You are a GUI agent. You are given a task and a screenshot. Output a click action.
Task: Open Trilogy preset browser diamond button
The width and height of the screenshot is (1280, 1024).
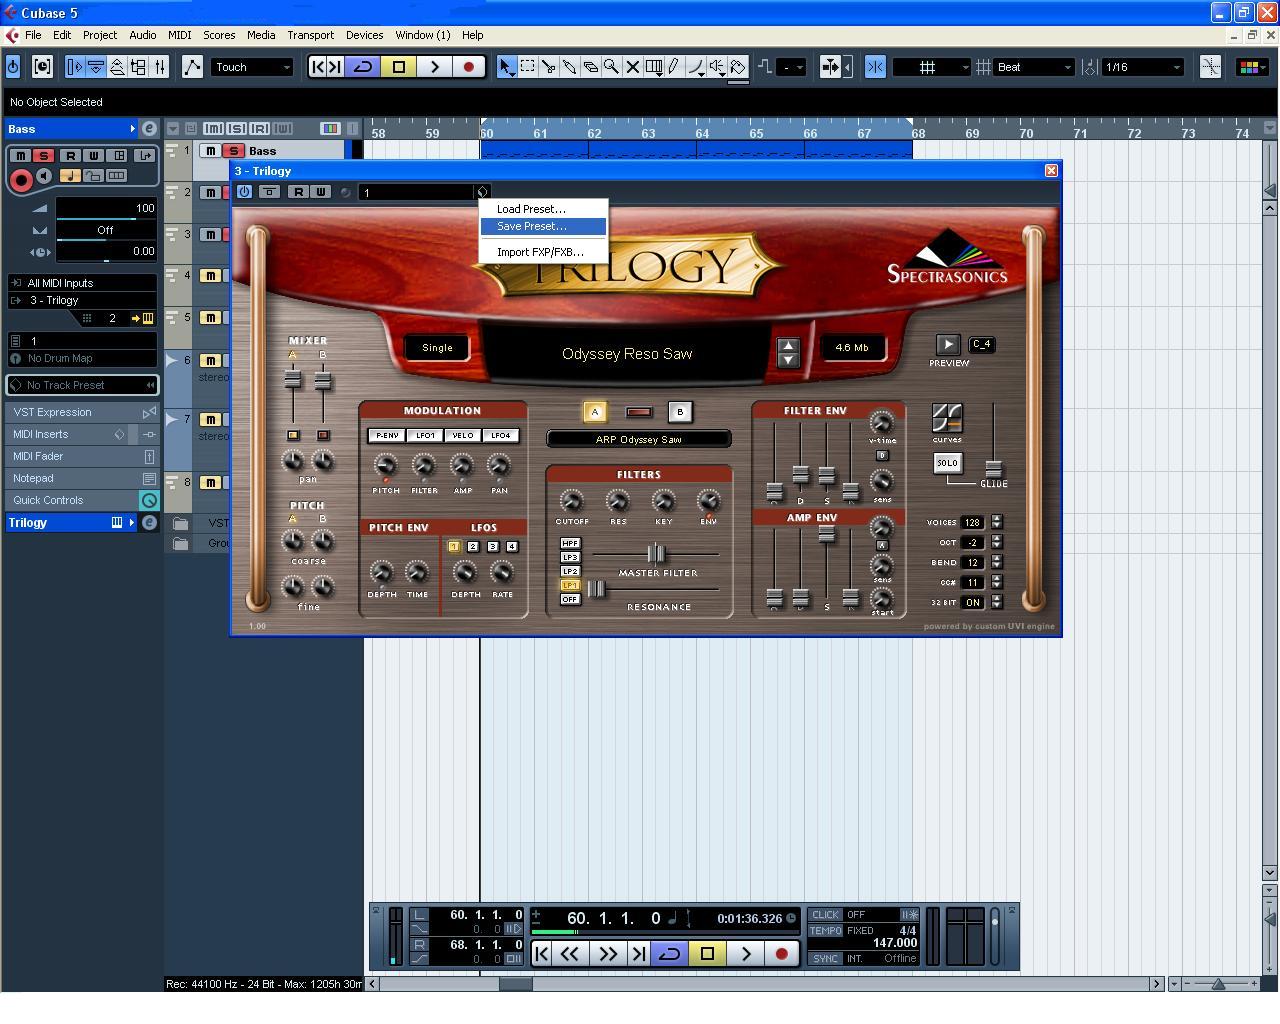click(482, 192)
